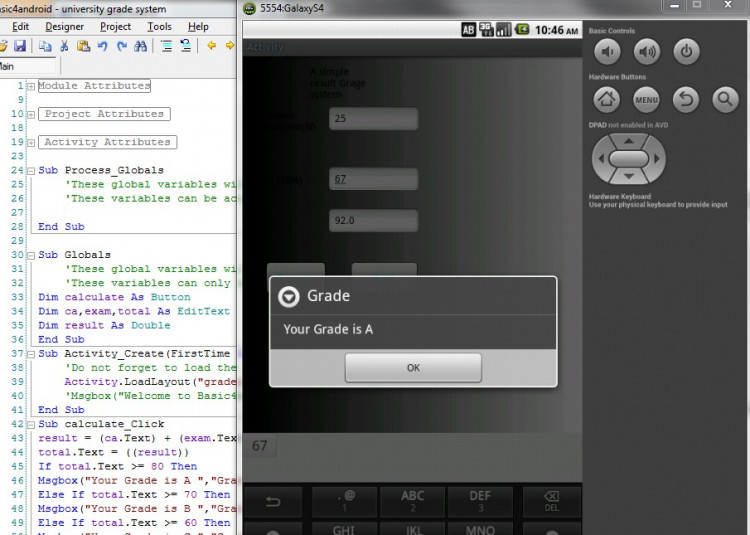Lower volume in emulator Basic Controls
The width and height of the screenshot is (750, 535).
607,51
